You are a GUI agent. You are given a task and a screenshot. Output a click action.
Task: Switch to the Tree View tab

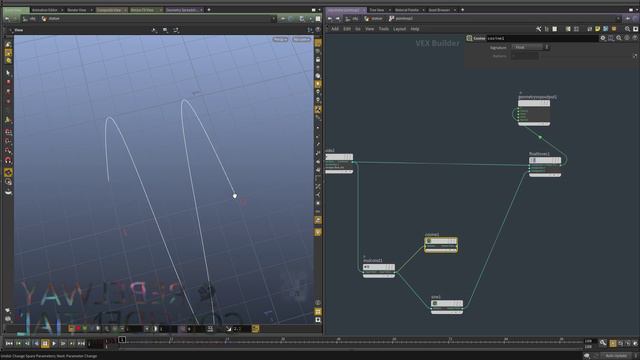coord(376,10)
